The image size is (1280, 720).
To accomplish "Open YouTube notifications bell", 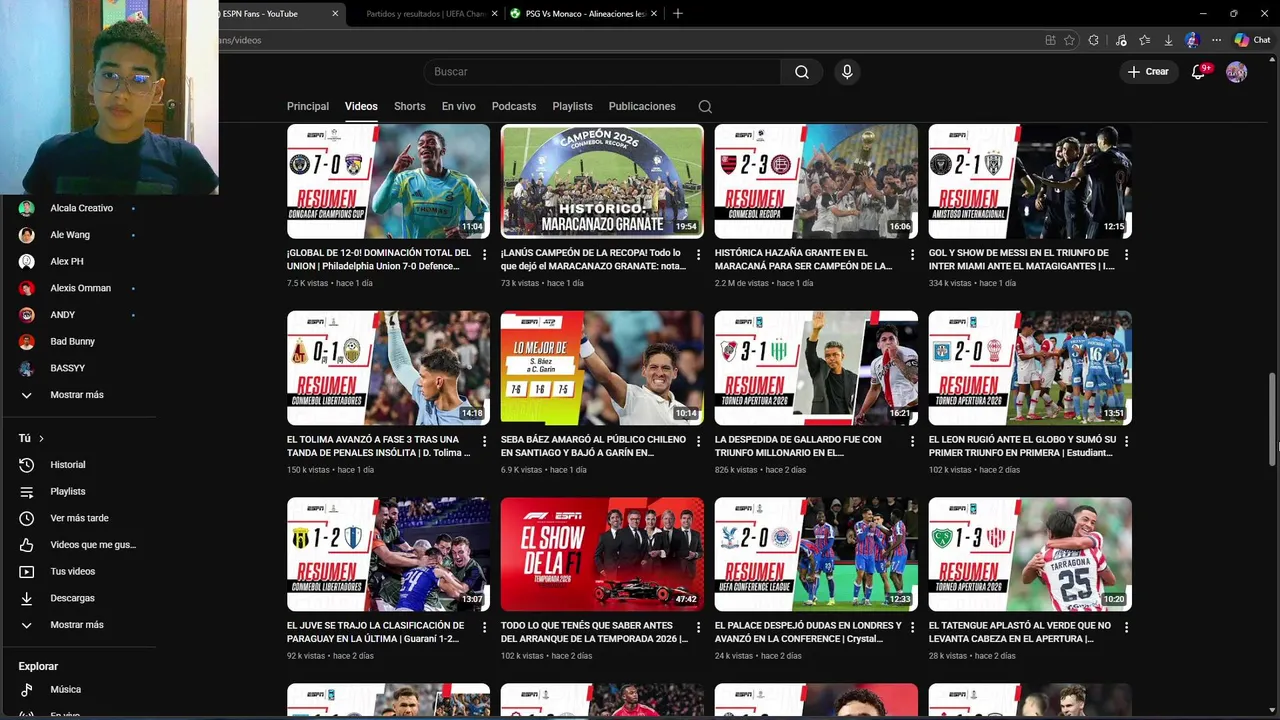I will coord(1199,72).
